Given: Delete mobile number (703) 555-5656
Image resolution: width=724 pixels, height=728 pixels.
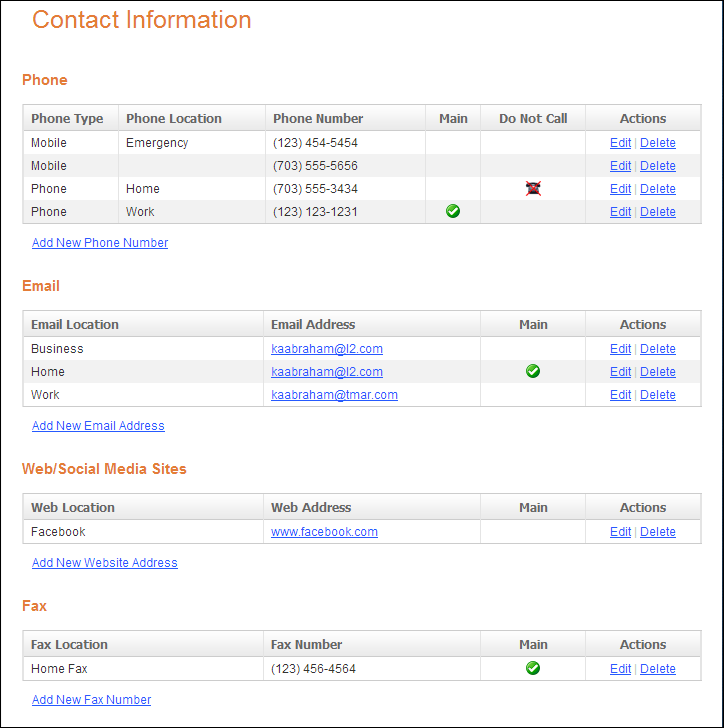Looking at the screenshot, I should pos(658,166).
